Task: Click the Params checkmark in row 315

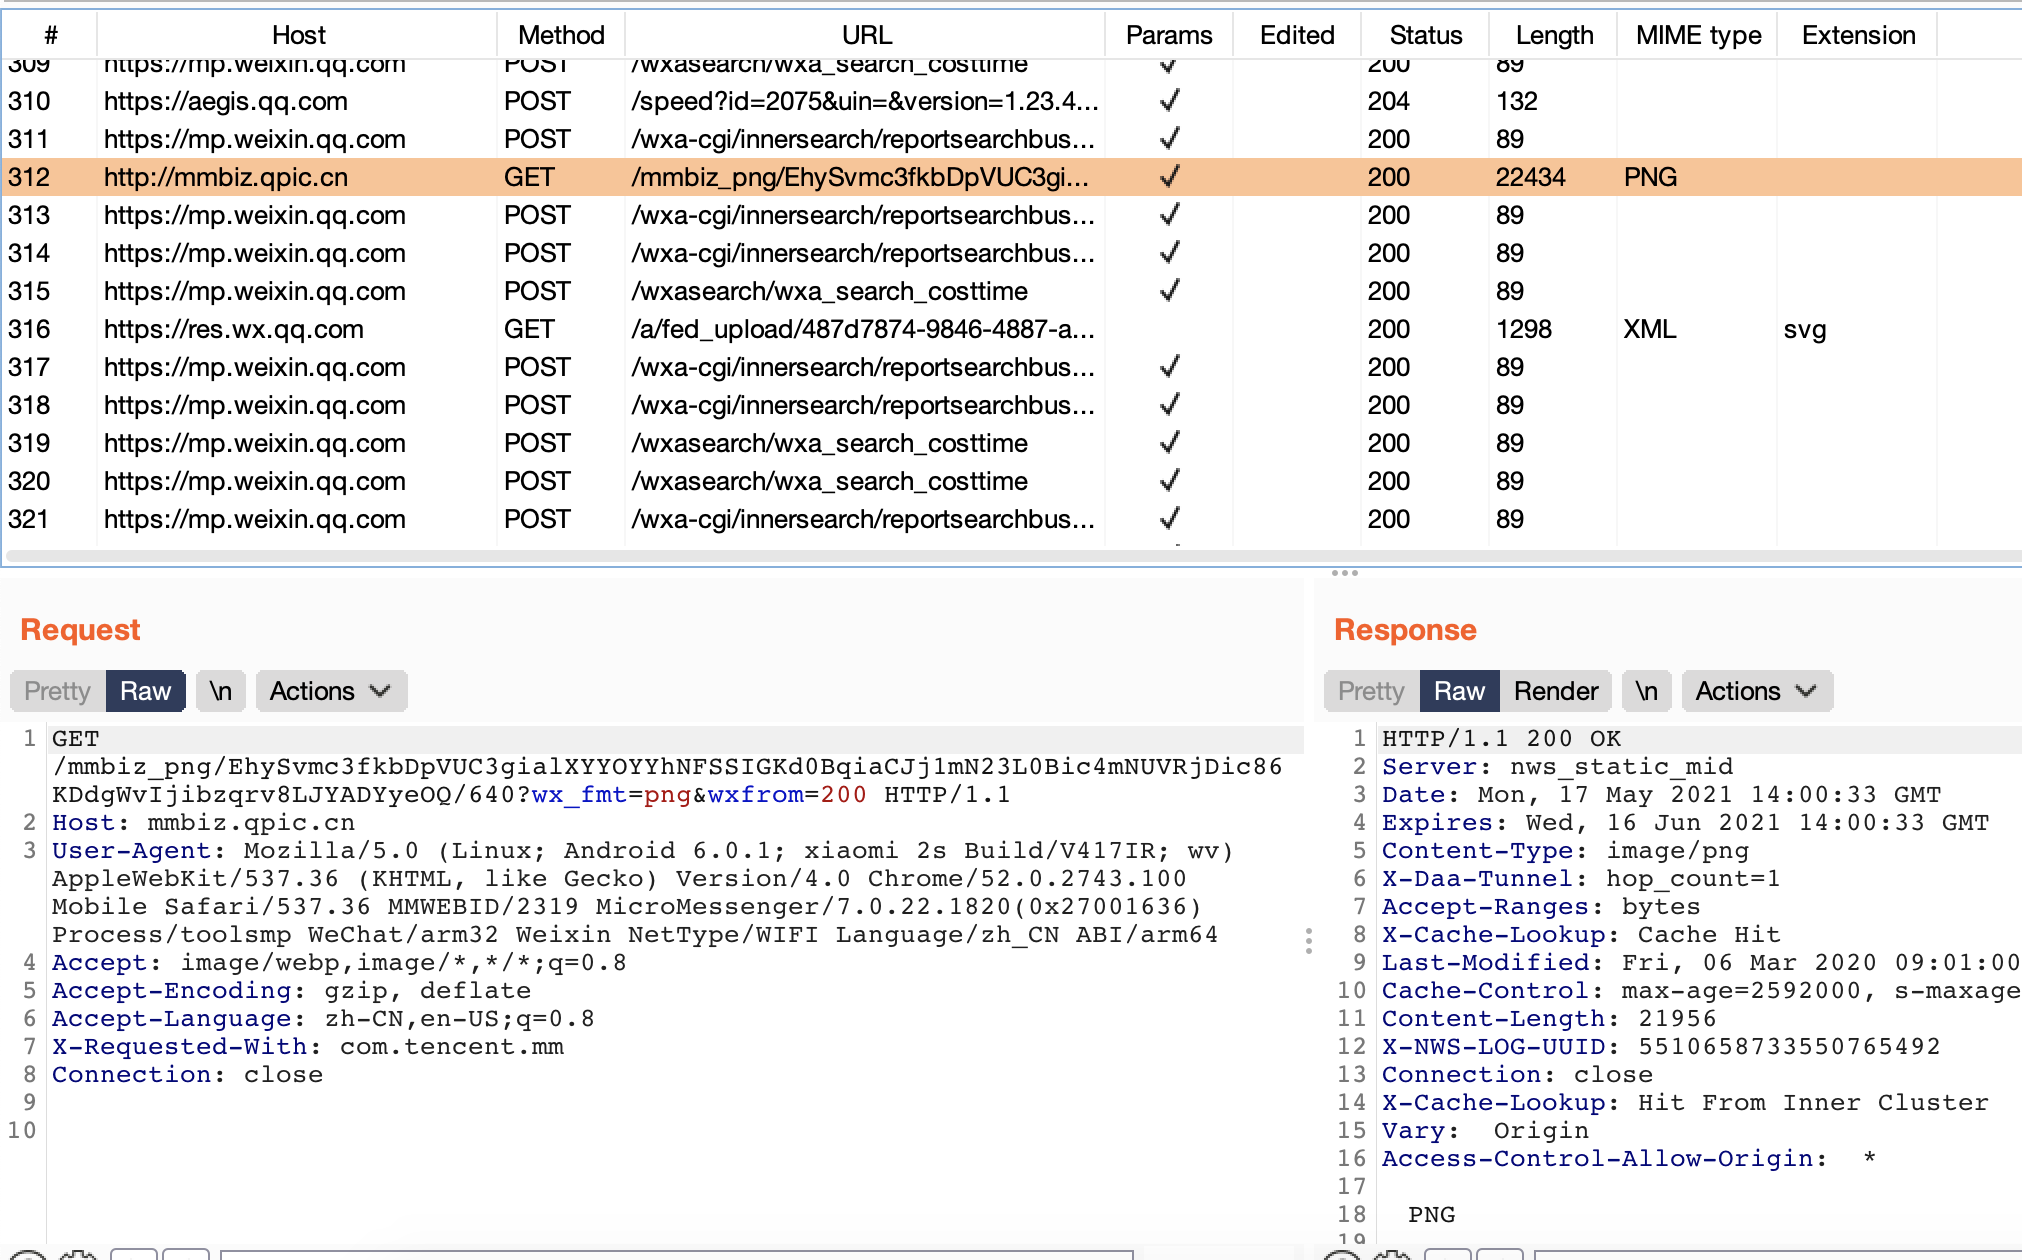Action: tap(1169, 291)
